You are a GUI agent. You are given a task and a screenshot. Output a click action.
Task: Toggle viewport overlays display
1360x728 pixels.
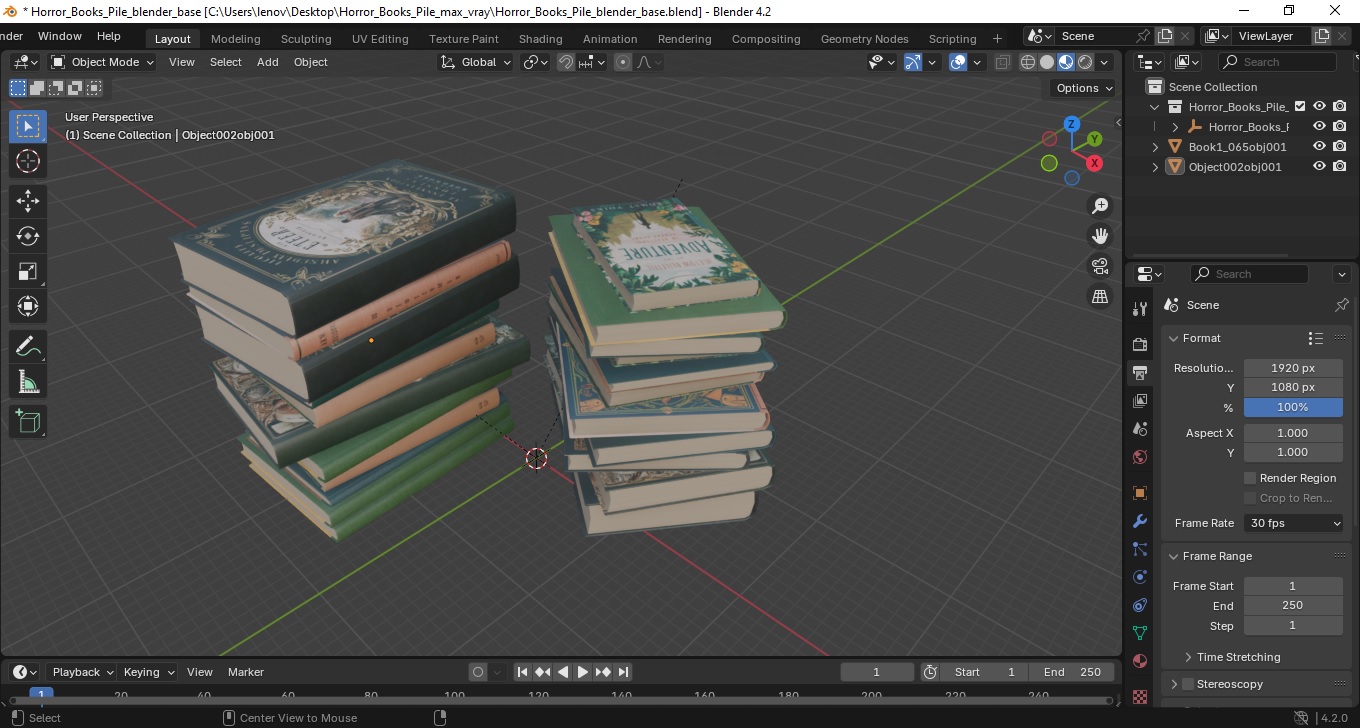point(958,62)
